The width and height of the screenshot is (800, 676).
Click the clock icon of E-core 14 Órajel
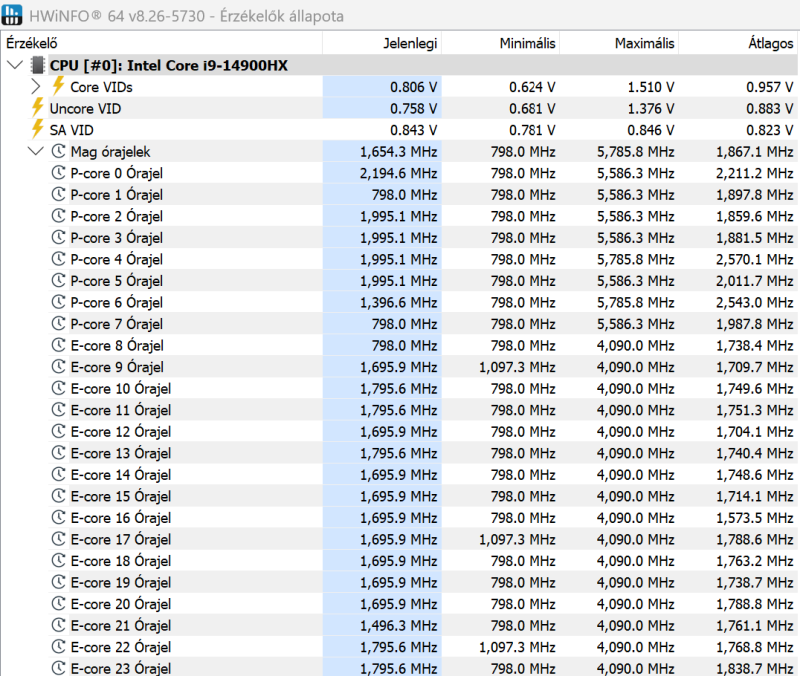point(59,474)
